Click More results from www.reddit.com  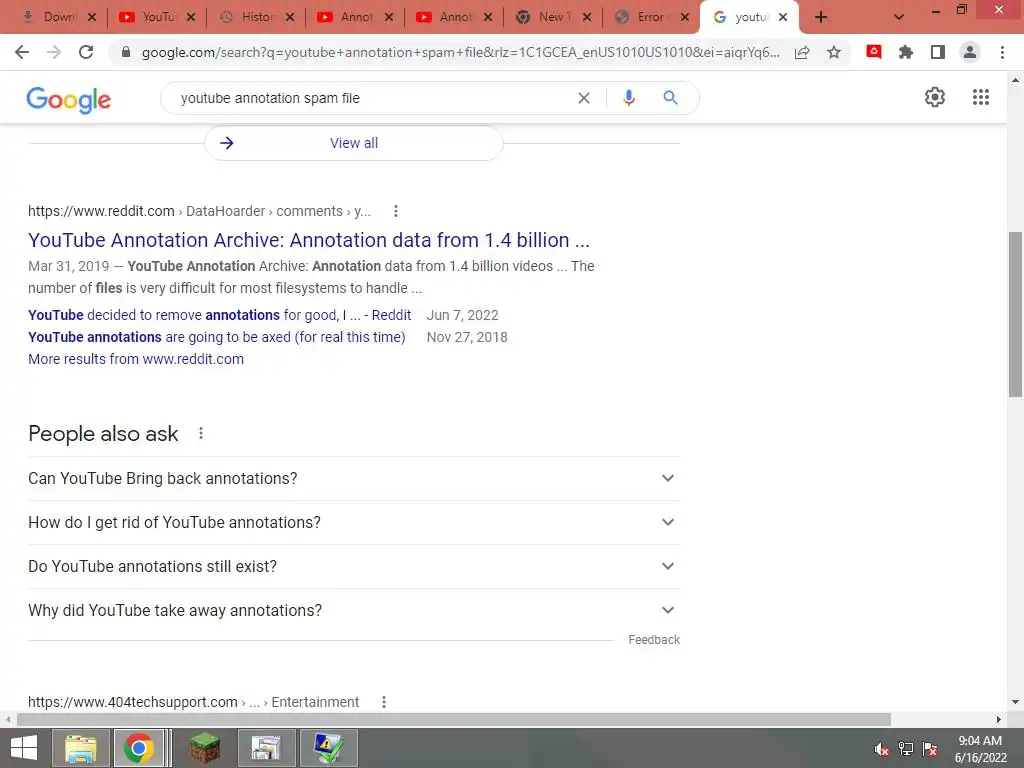click(136, 359)
